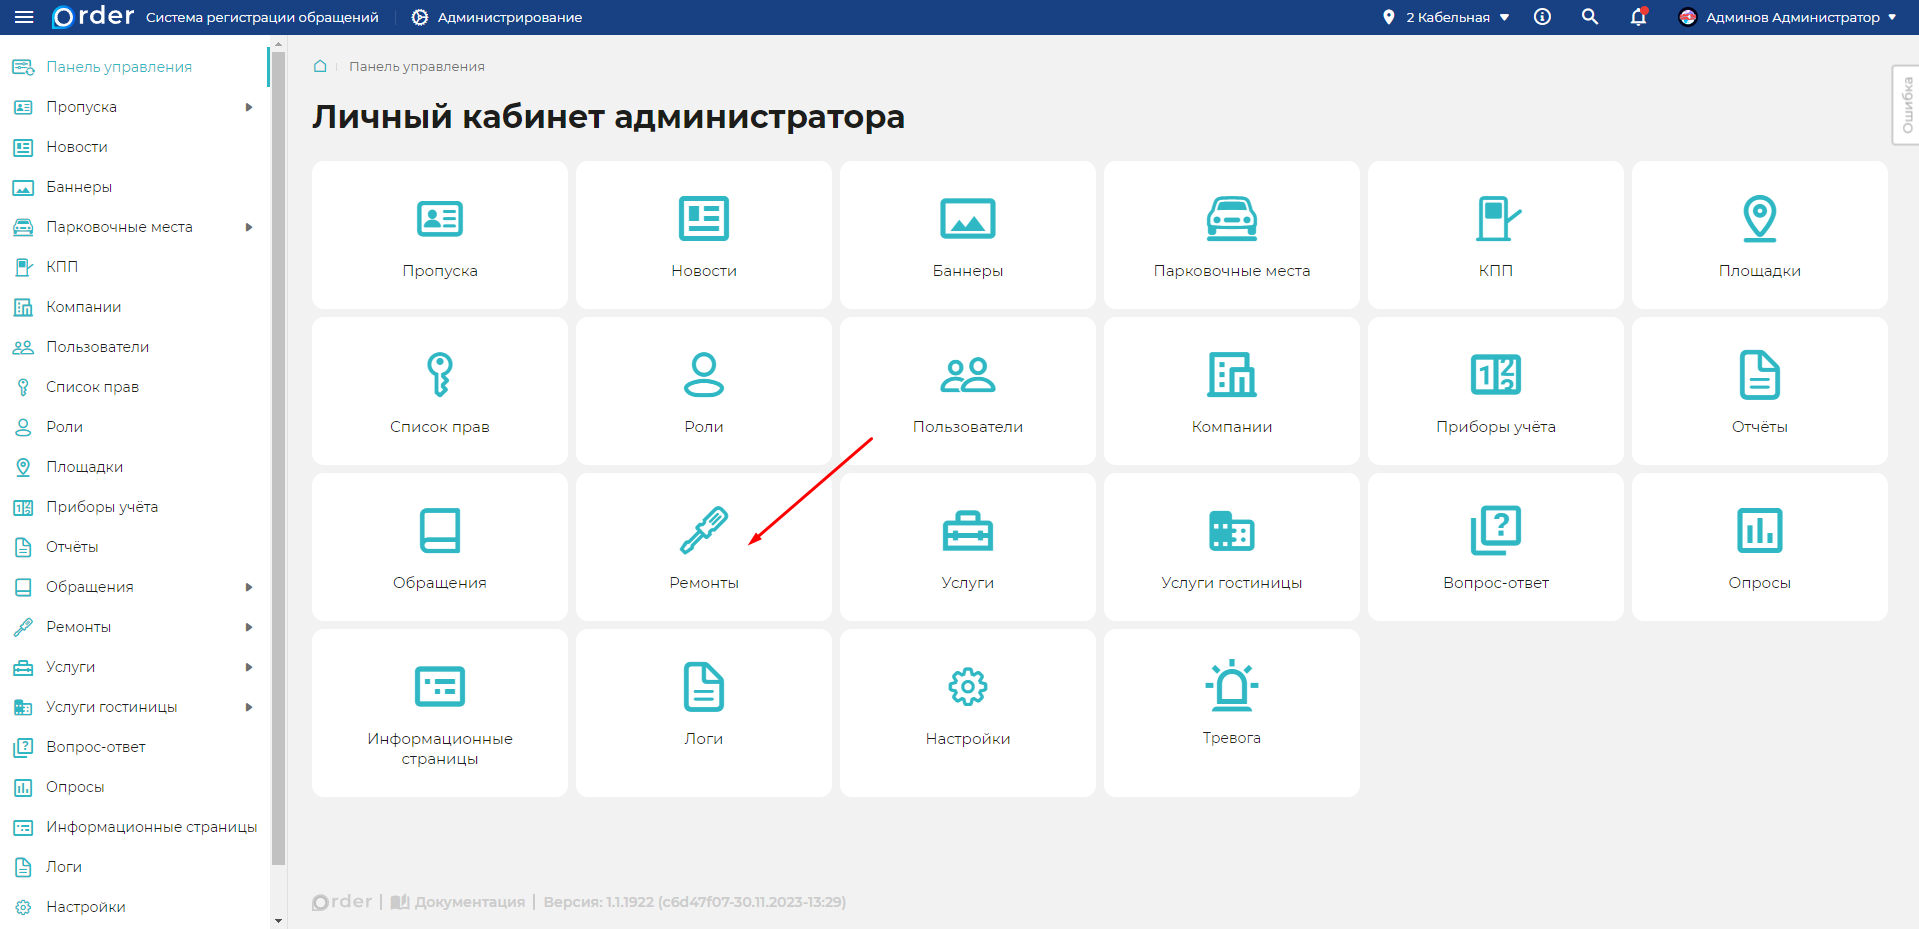
Task: Click the search magnifier icon
Action: [1589, 17]
